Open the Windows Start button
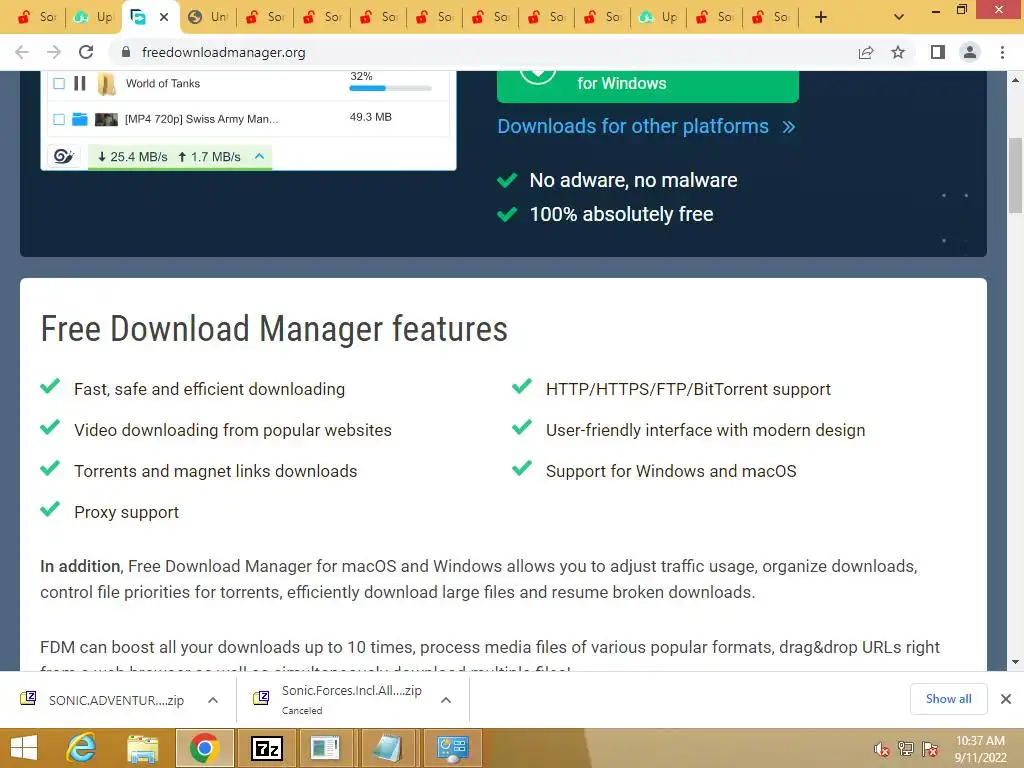This screenshot has height=768, width=1024. [24, 748]
